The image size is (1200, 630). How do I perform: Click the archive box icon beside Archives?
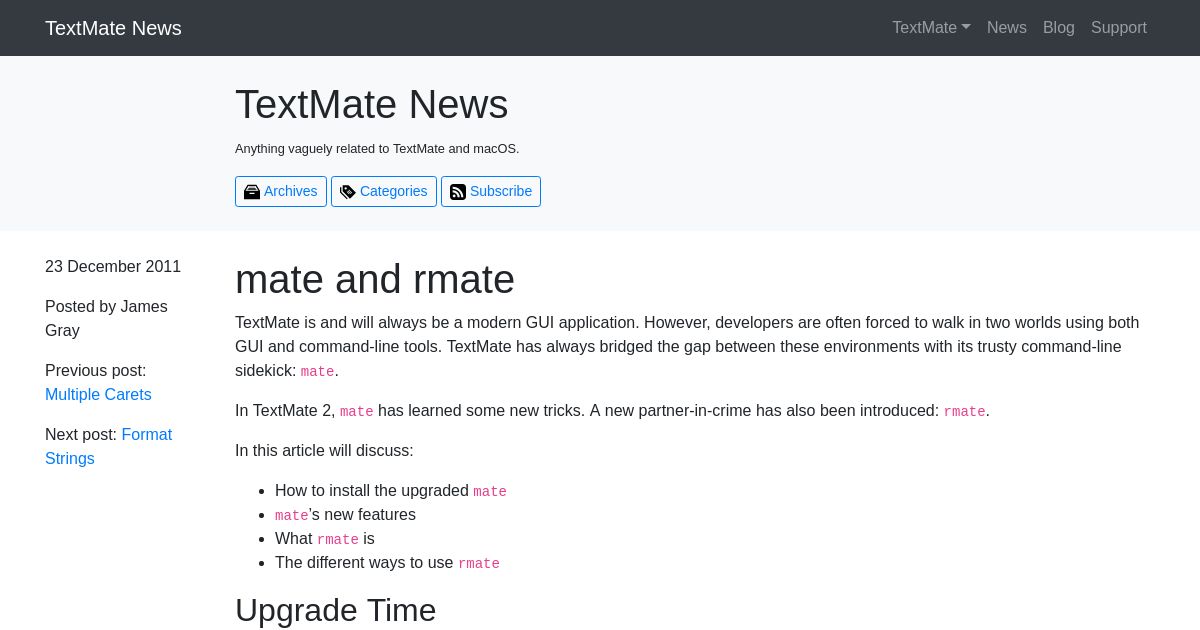[252, 192]
